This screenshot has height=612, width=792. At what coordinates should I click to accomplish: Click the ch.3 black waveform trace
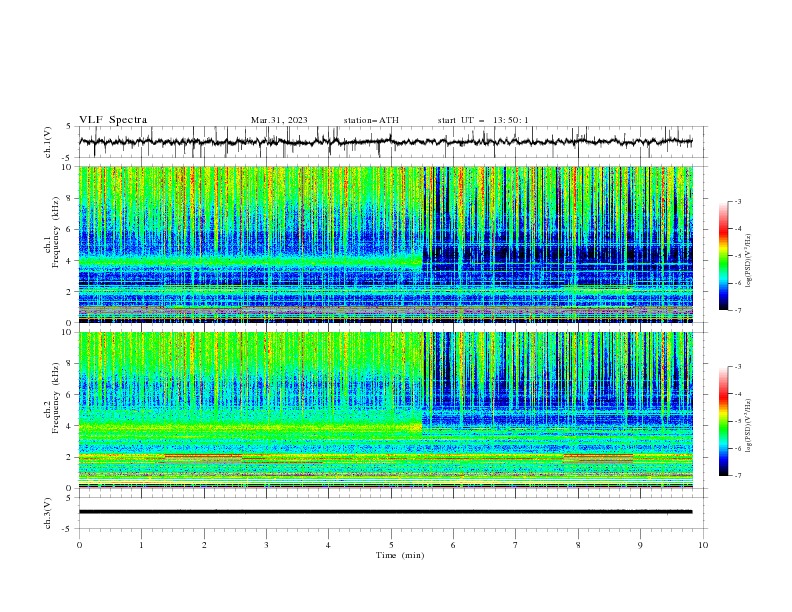tap(386, 512)
